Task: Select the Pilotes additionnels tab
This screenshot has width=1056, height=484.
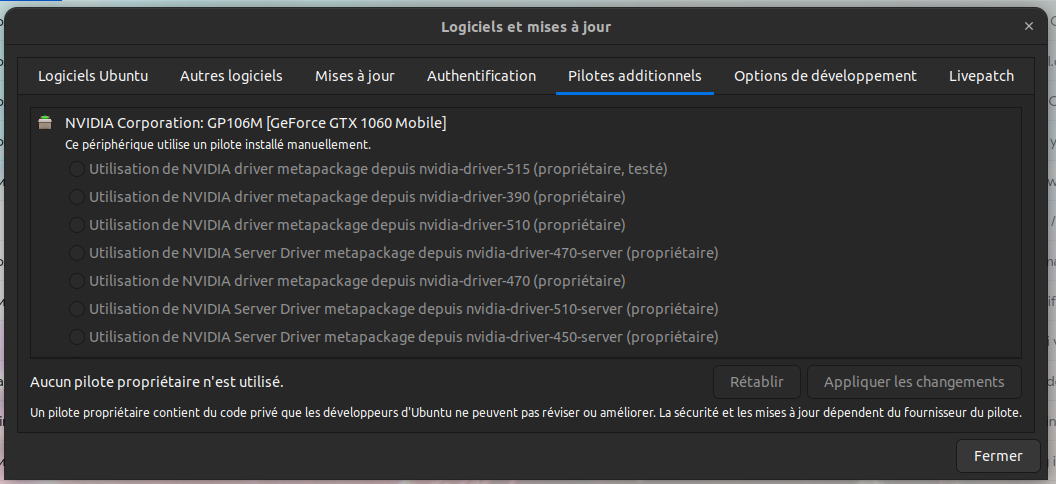Action: (x=635, y=76)
